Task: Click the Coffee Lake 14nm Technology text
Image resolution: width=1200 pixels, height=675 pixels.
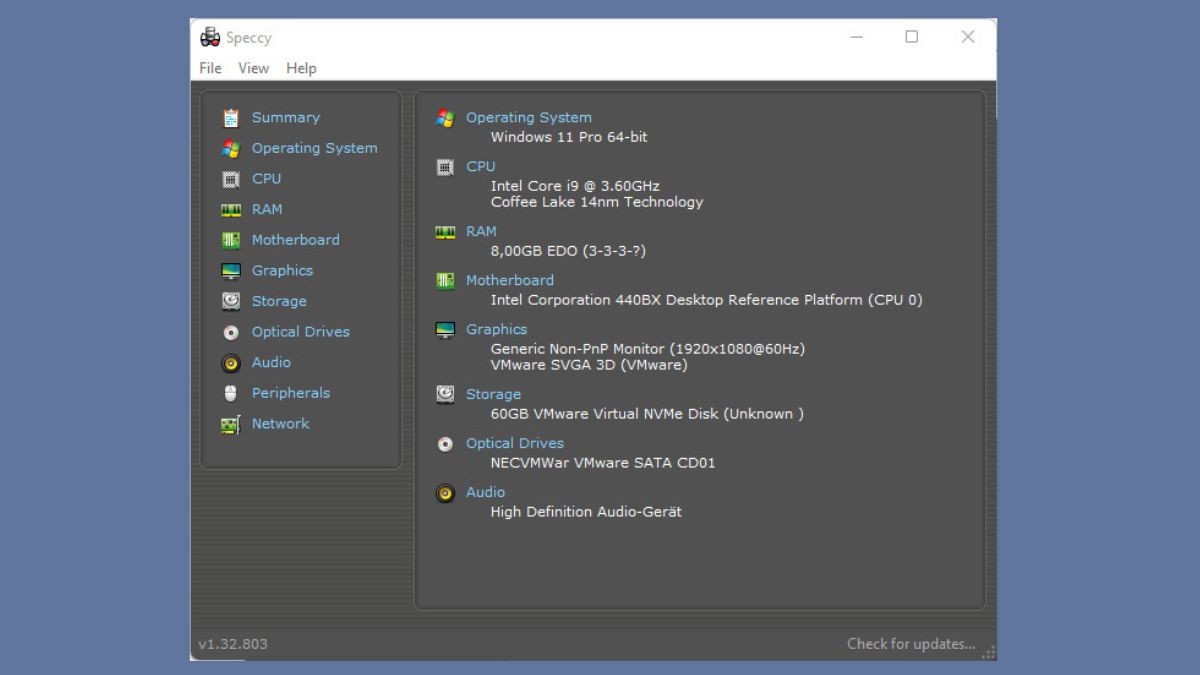Action: pos(597,202)
